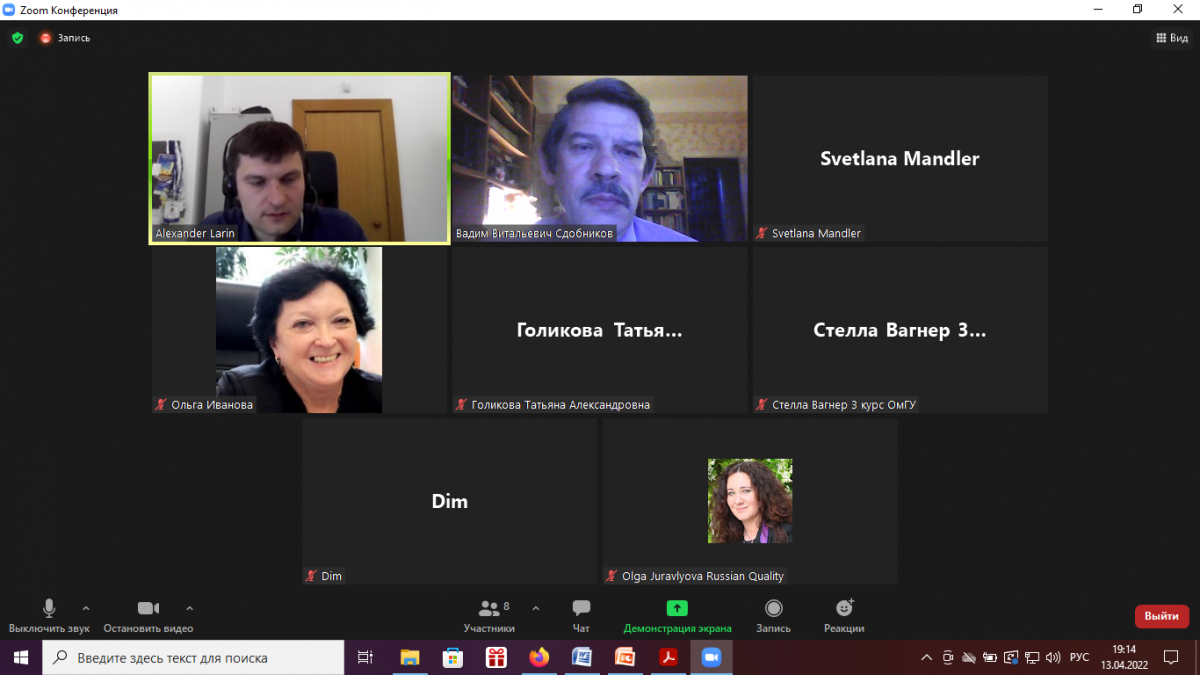The height and width of the screenshot is (675, 1200).
Task: Open the Вид view layout menu
Action: click(x=1171, y=38)
